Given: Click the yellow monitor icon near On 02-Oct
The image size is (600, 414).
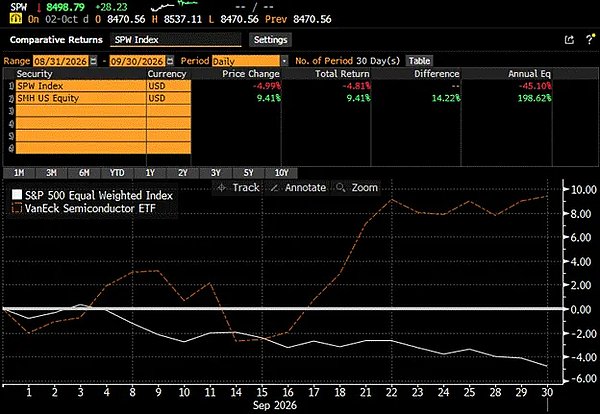Looking at the screenshot, I should pyautogui.click(x=16, y=19).
